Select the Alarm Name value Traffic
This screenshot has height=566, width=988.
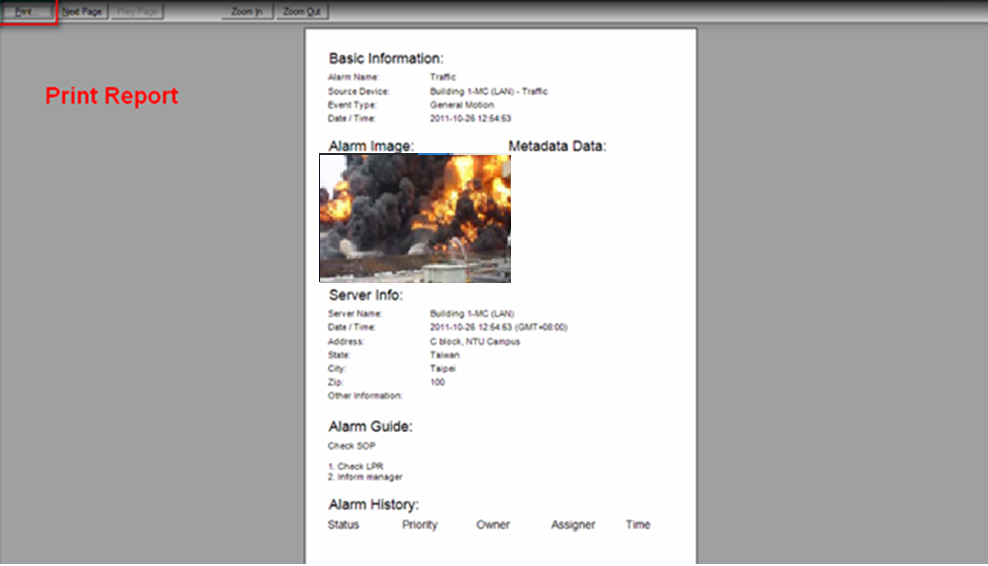443,77
